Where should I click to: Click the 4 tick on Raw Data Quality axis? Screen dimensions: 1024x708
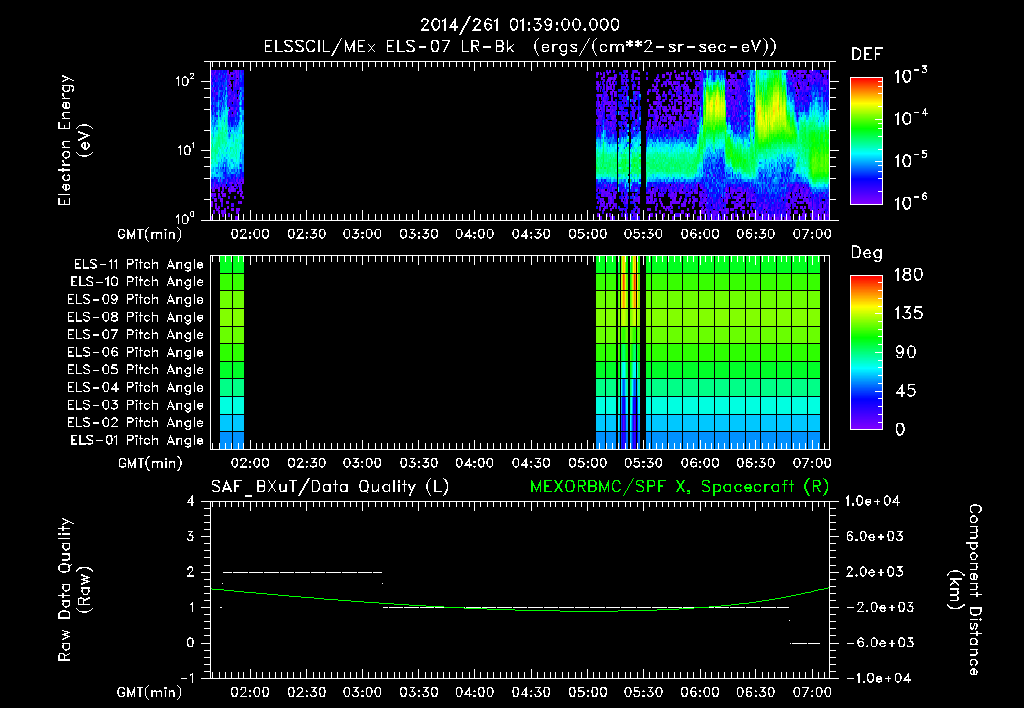coord(191,501)
